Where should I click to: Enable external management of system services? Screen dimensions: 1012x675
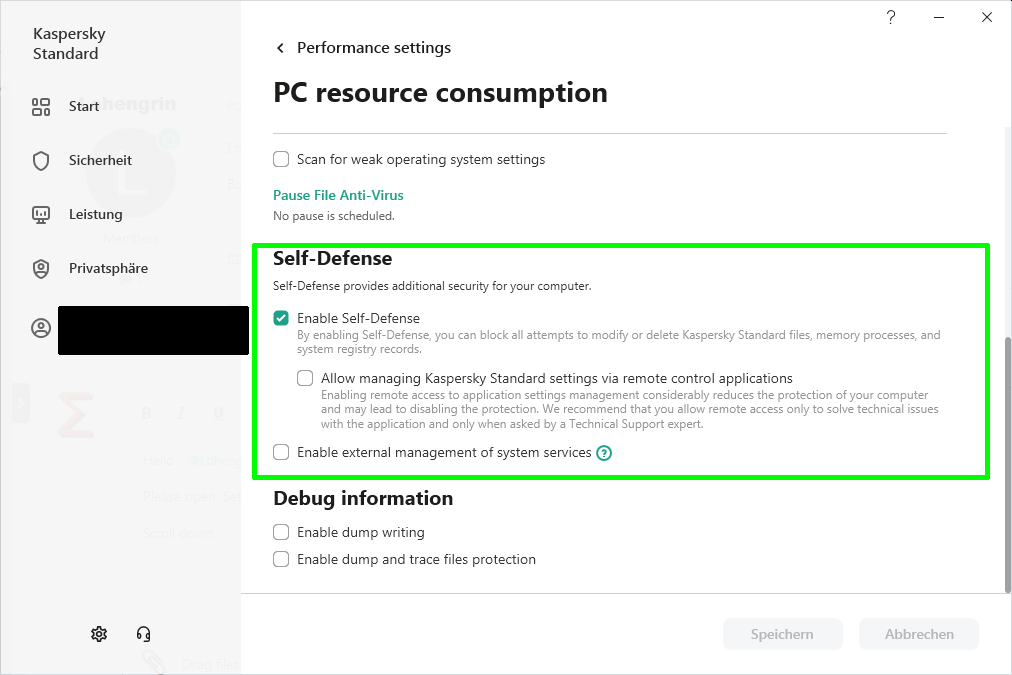coord(282,452)
